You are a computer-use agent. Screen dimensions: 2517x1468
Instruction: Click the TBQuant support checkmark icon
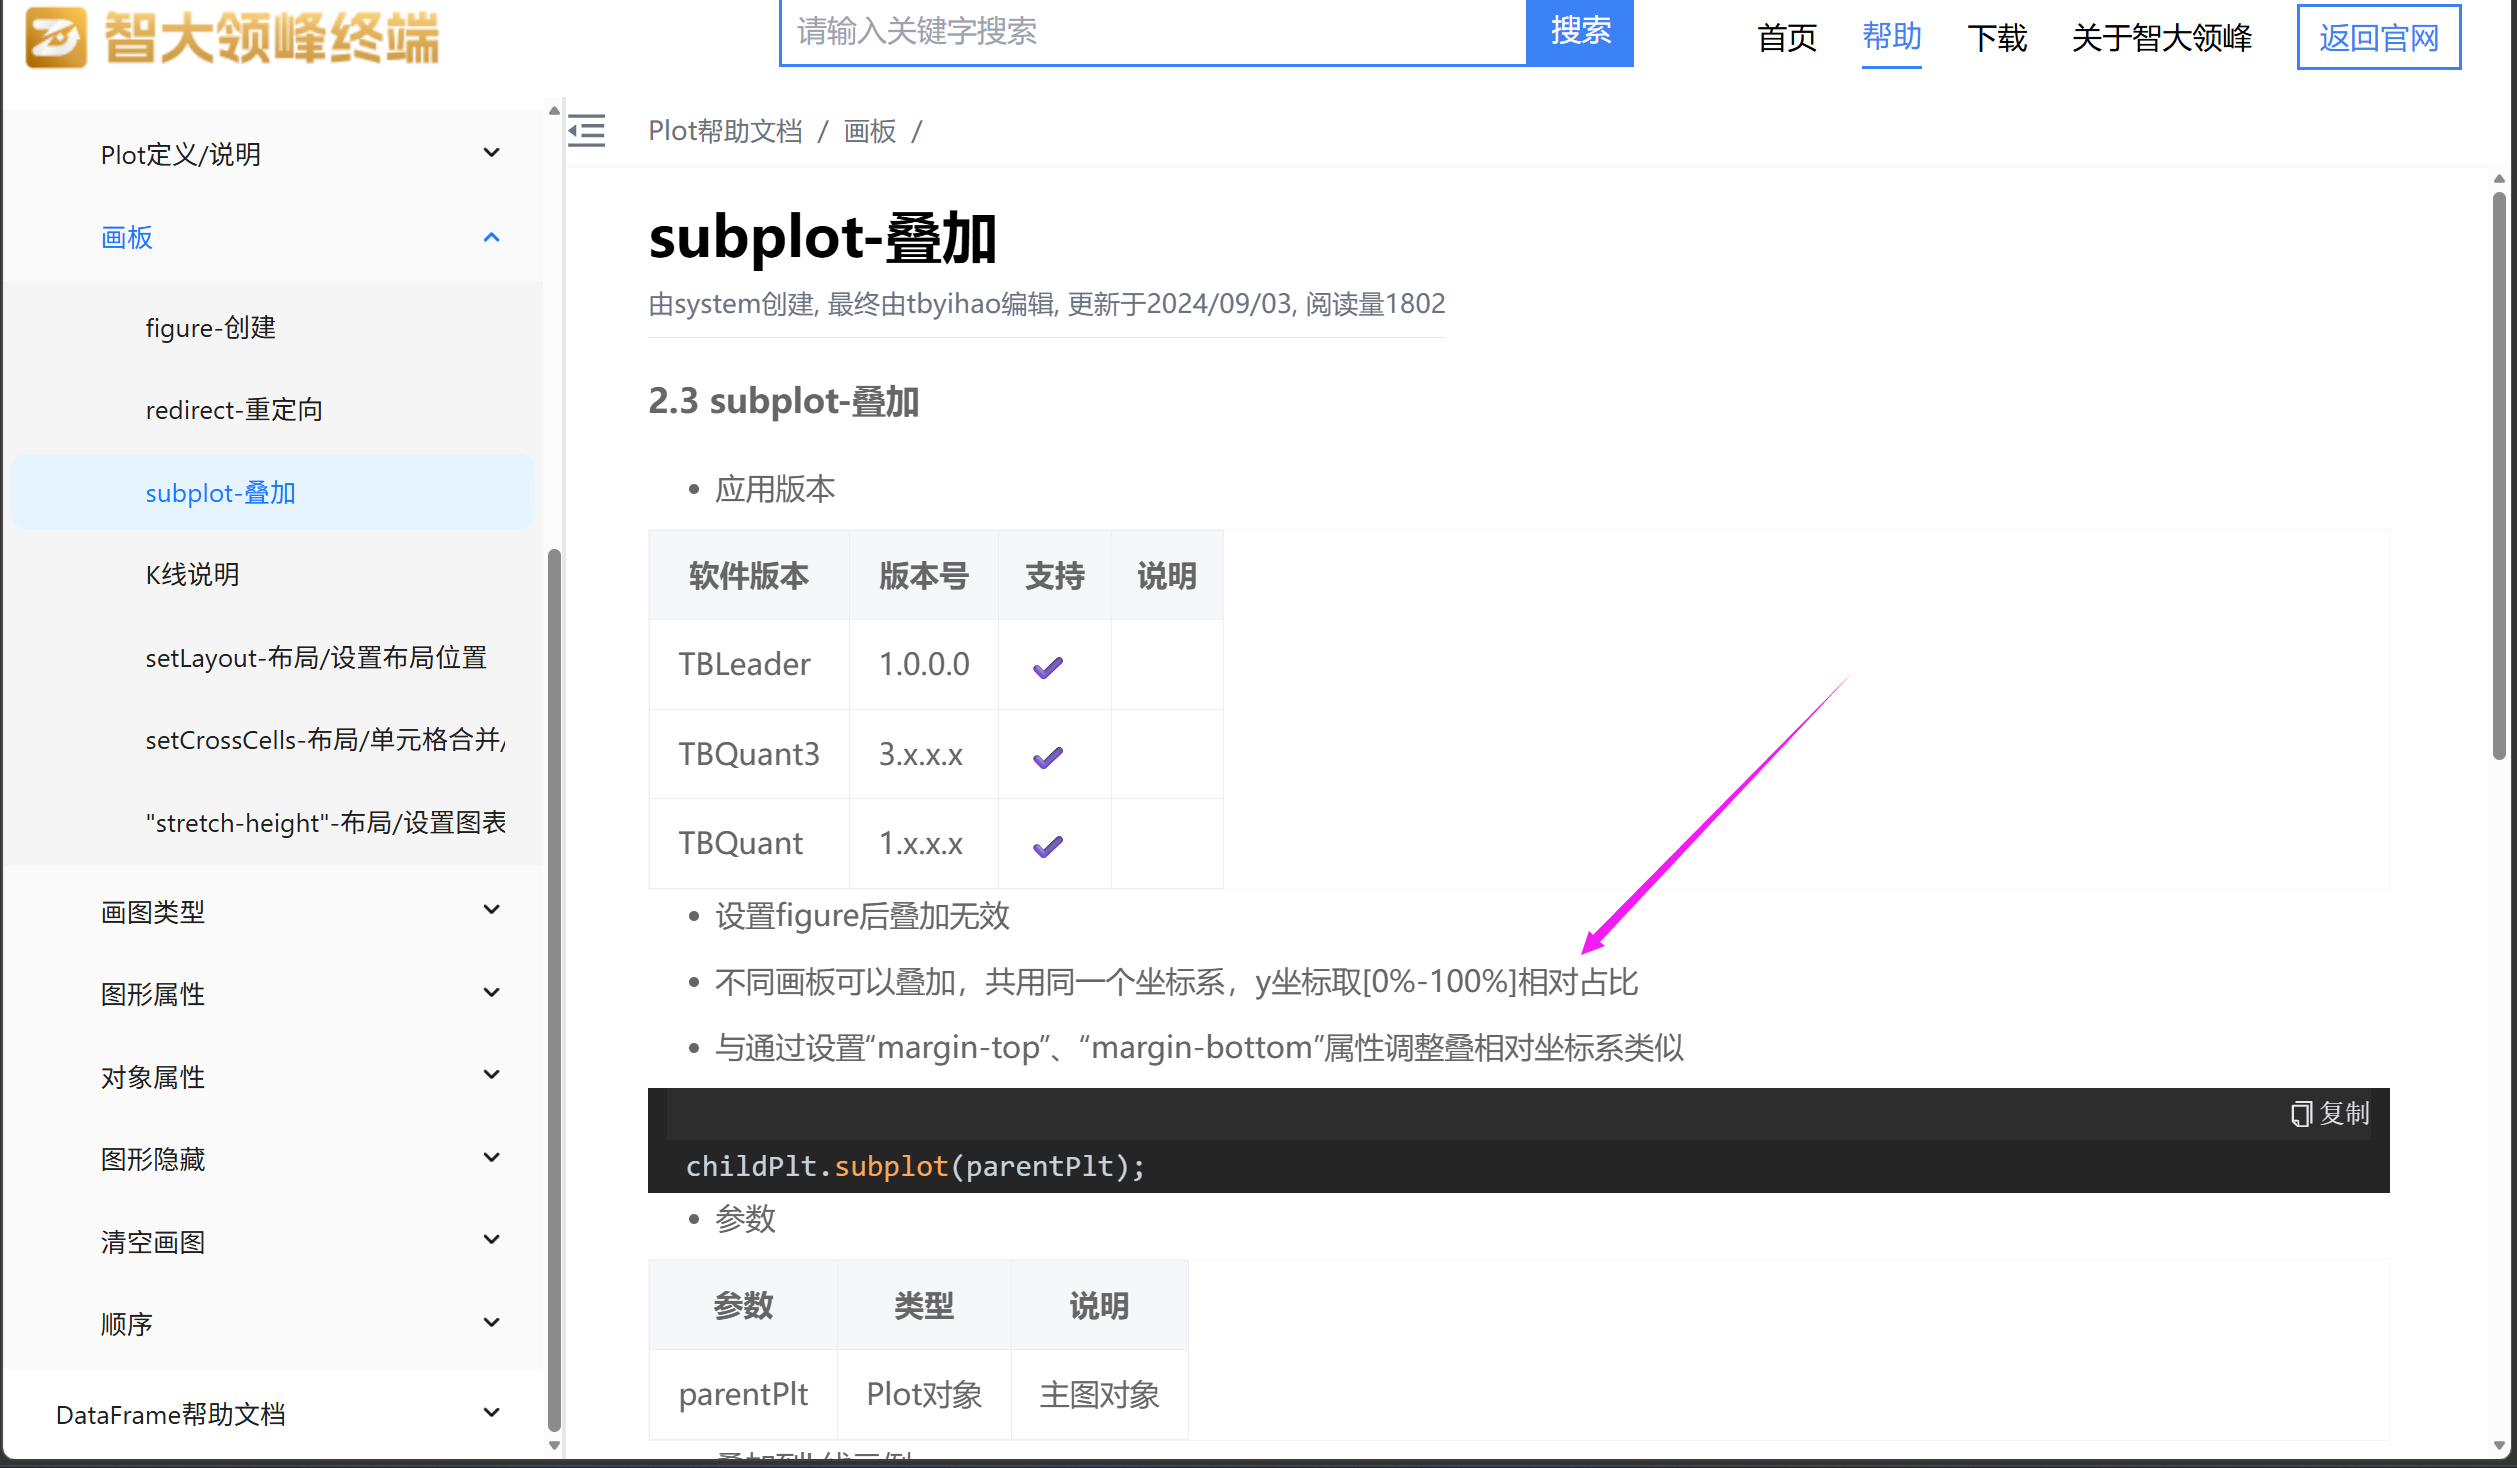1047,846
